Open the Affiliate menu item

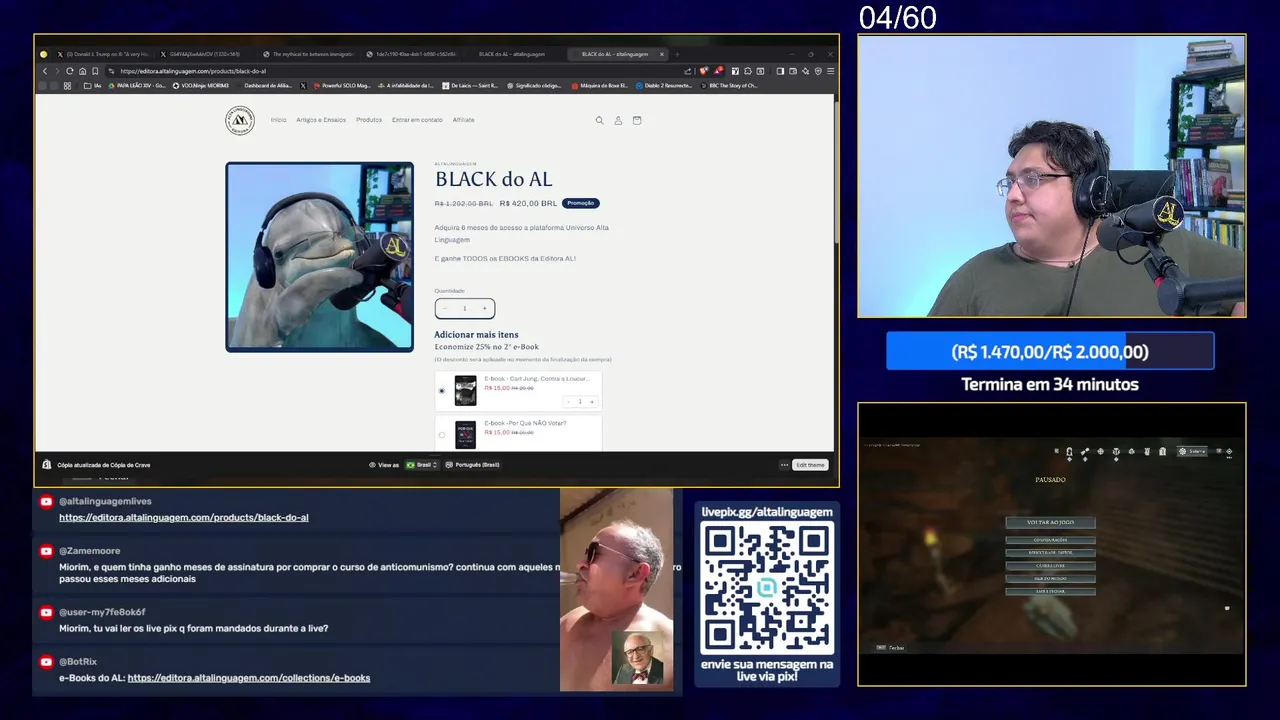464,120
